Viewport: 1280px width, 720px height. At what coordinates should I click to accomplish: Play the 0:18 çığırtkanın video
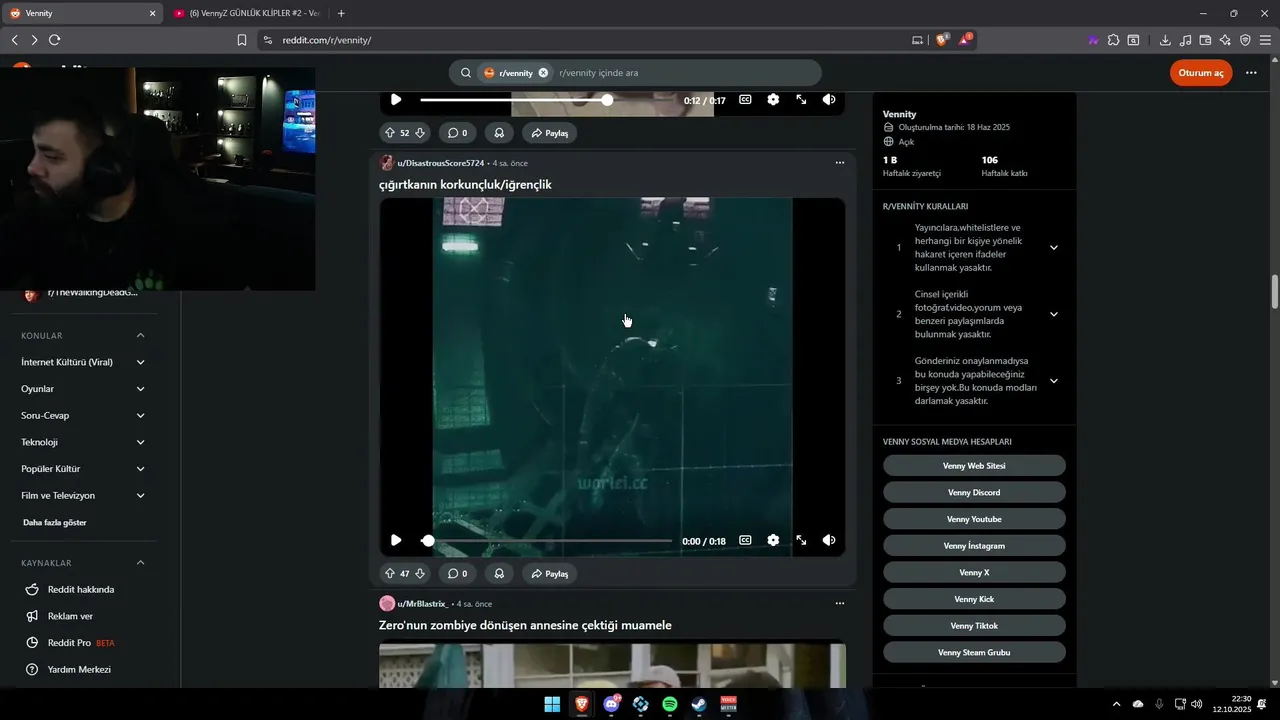(x=396, y=540)
